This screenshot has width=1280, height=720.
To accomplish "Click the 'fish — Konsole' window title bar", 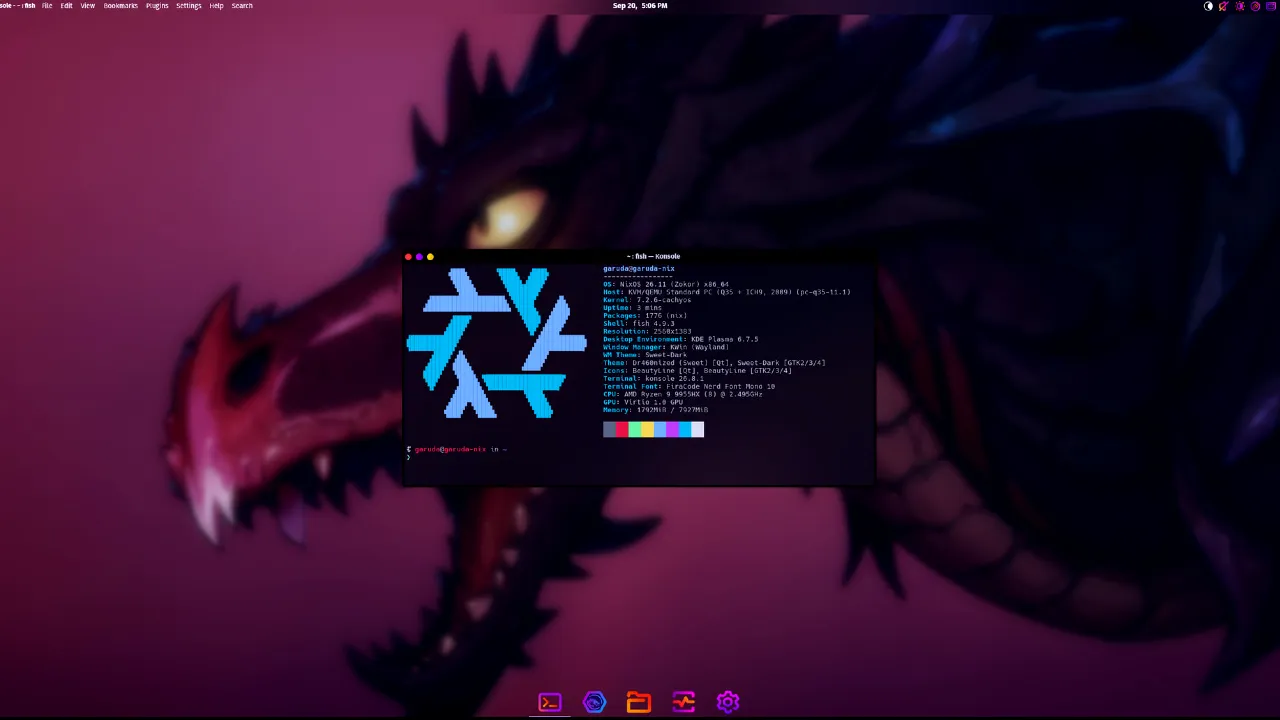I will 640,257.
